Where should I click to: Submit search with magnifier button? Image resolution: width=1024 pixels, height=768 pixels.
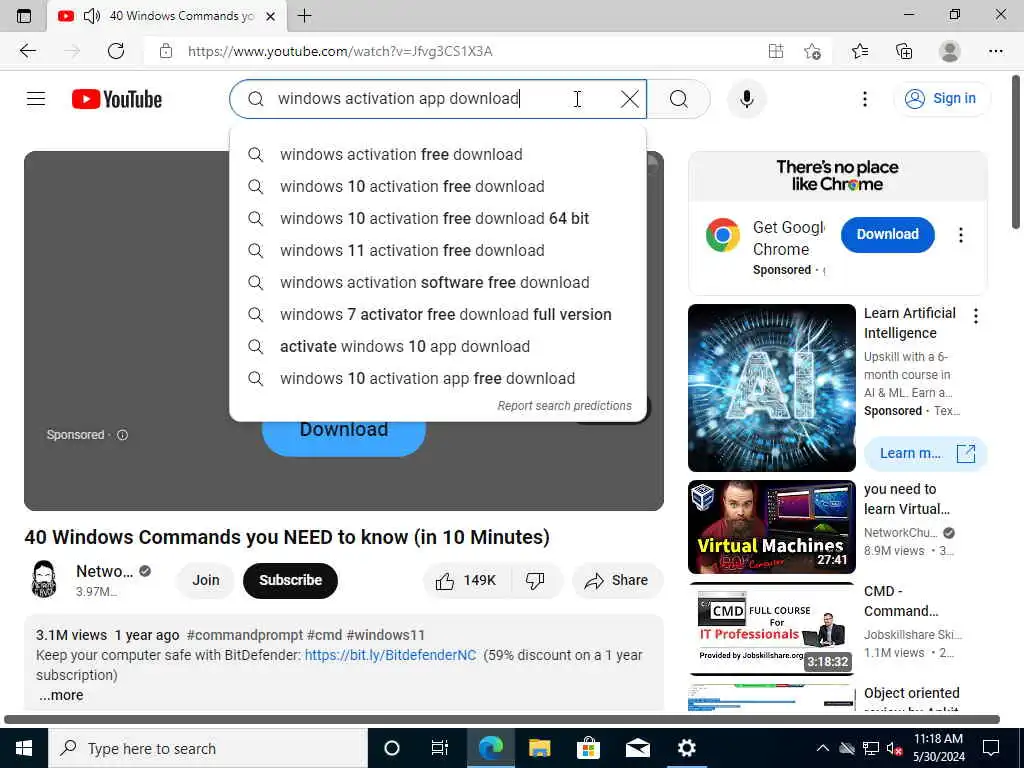pyautogui.click(x=679, y=99)
